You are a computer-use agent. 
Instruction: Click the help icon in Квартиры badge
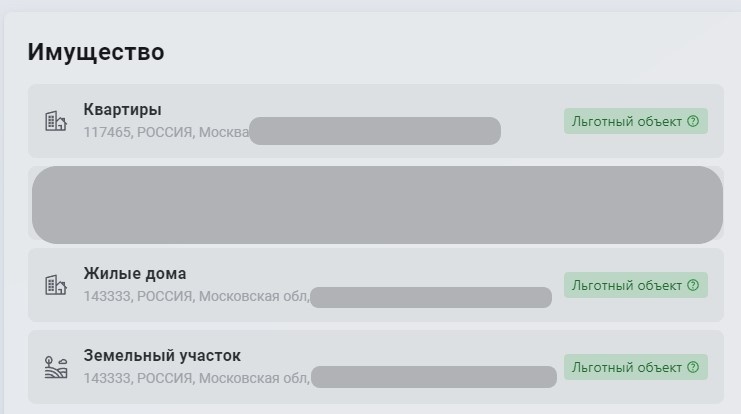tap(693, 121)
